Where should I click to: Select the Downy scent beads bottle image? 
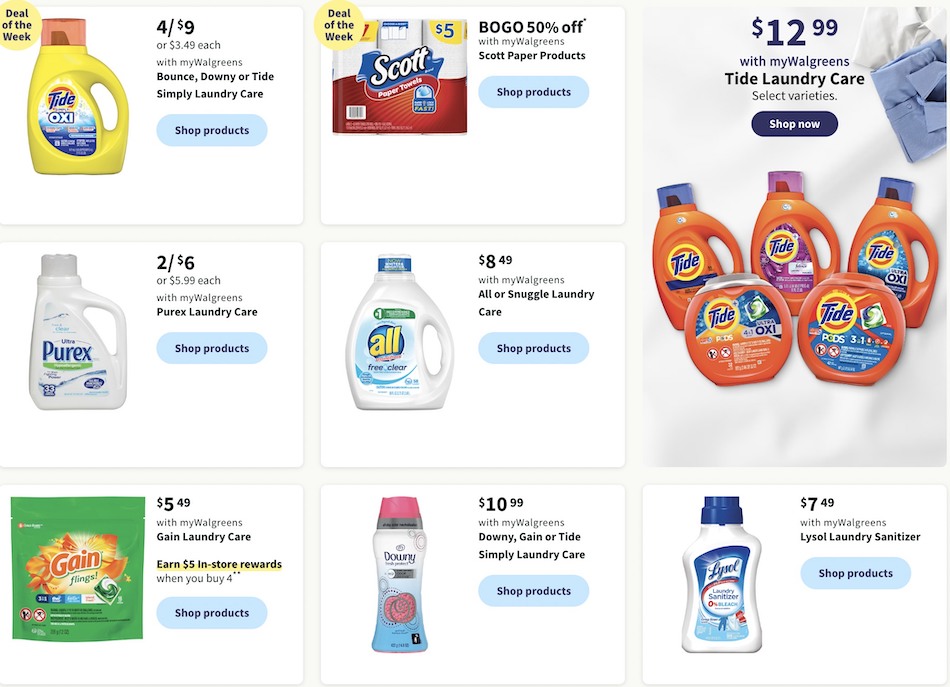pos(399,574)
